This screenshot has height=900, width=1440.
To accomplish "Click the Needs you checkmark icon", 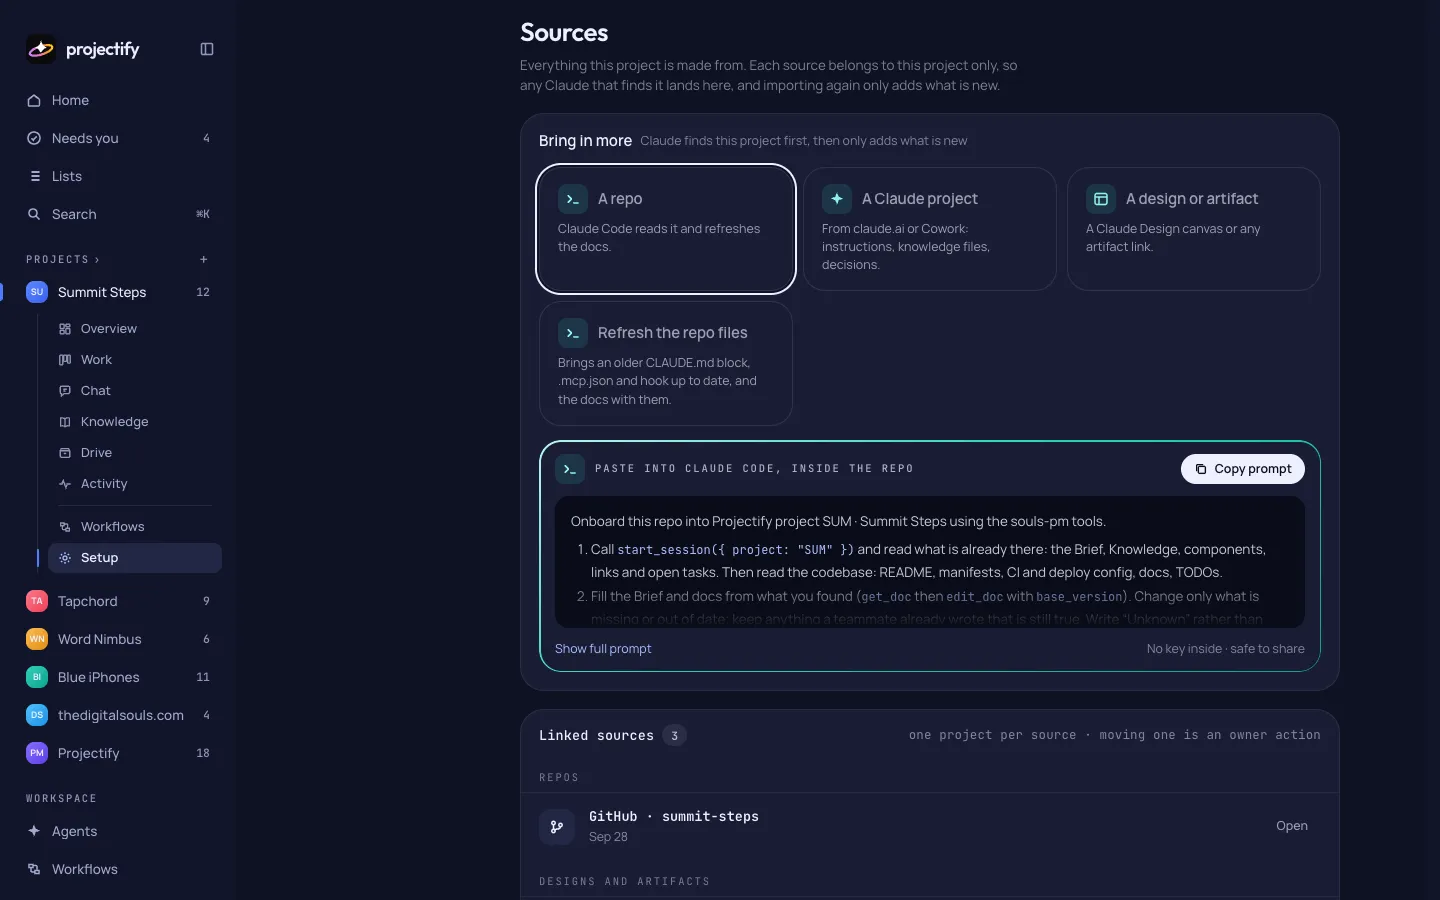I will [x=34, y=138].
